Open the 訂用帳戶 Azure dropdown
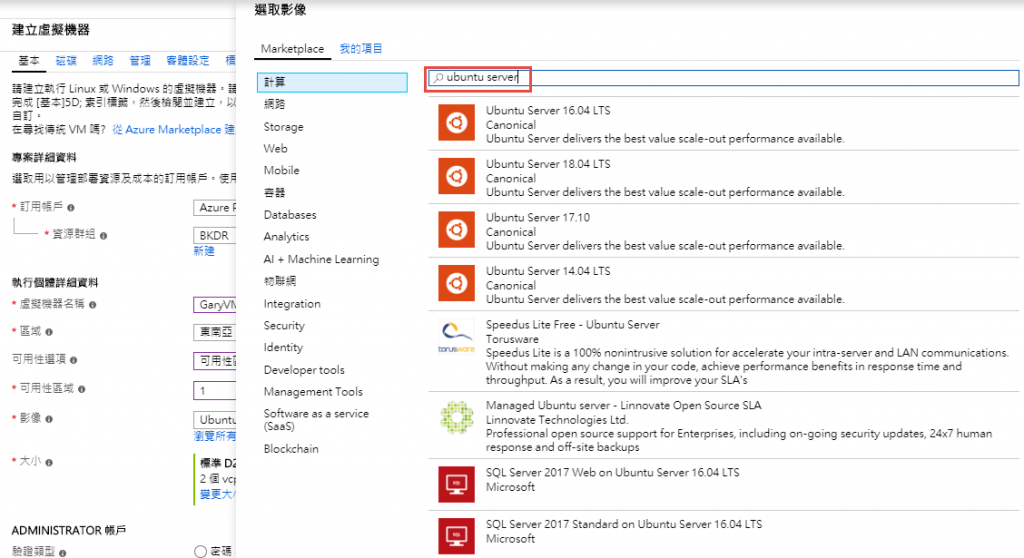 pyautogui.click(x=215, y=208)
